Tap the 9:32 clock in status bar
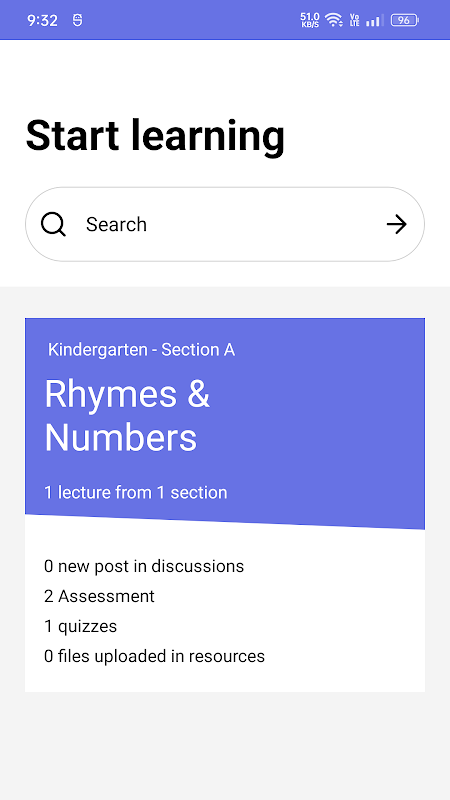 42,20
